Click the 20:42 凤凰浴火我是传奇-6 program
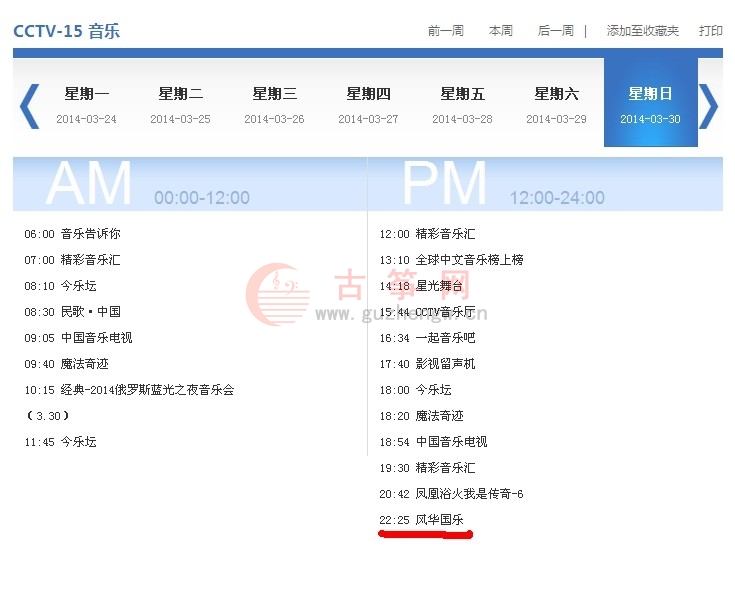 [451, 494]
